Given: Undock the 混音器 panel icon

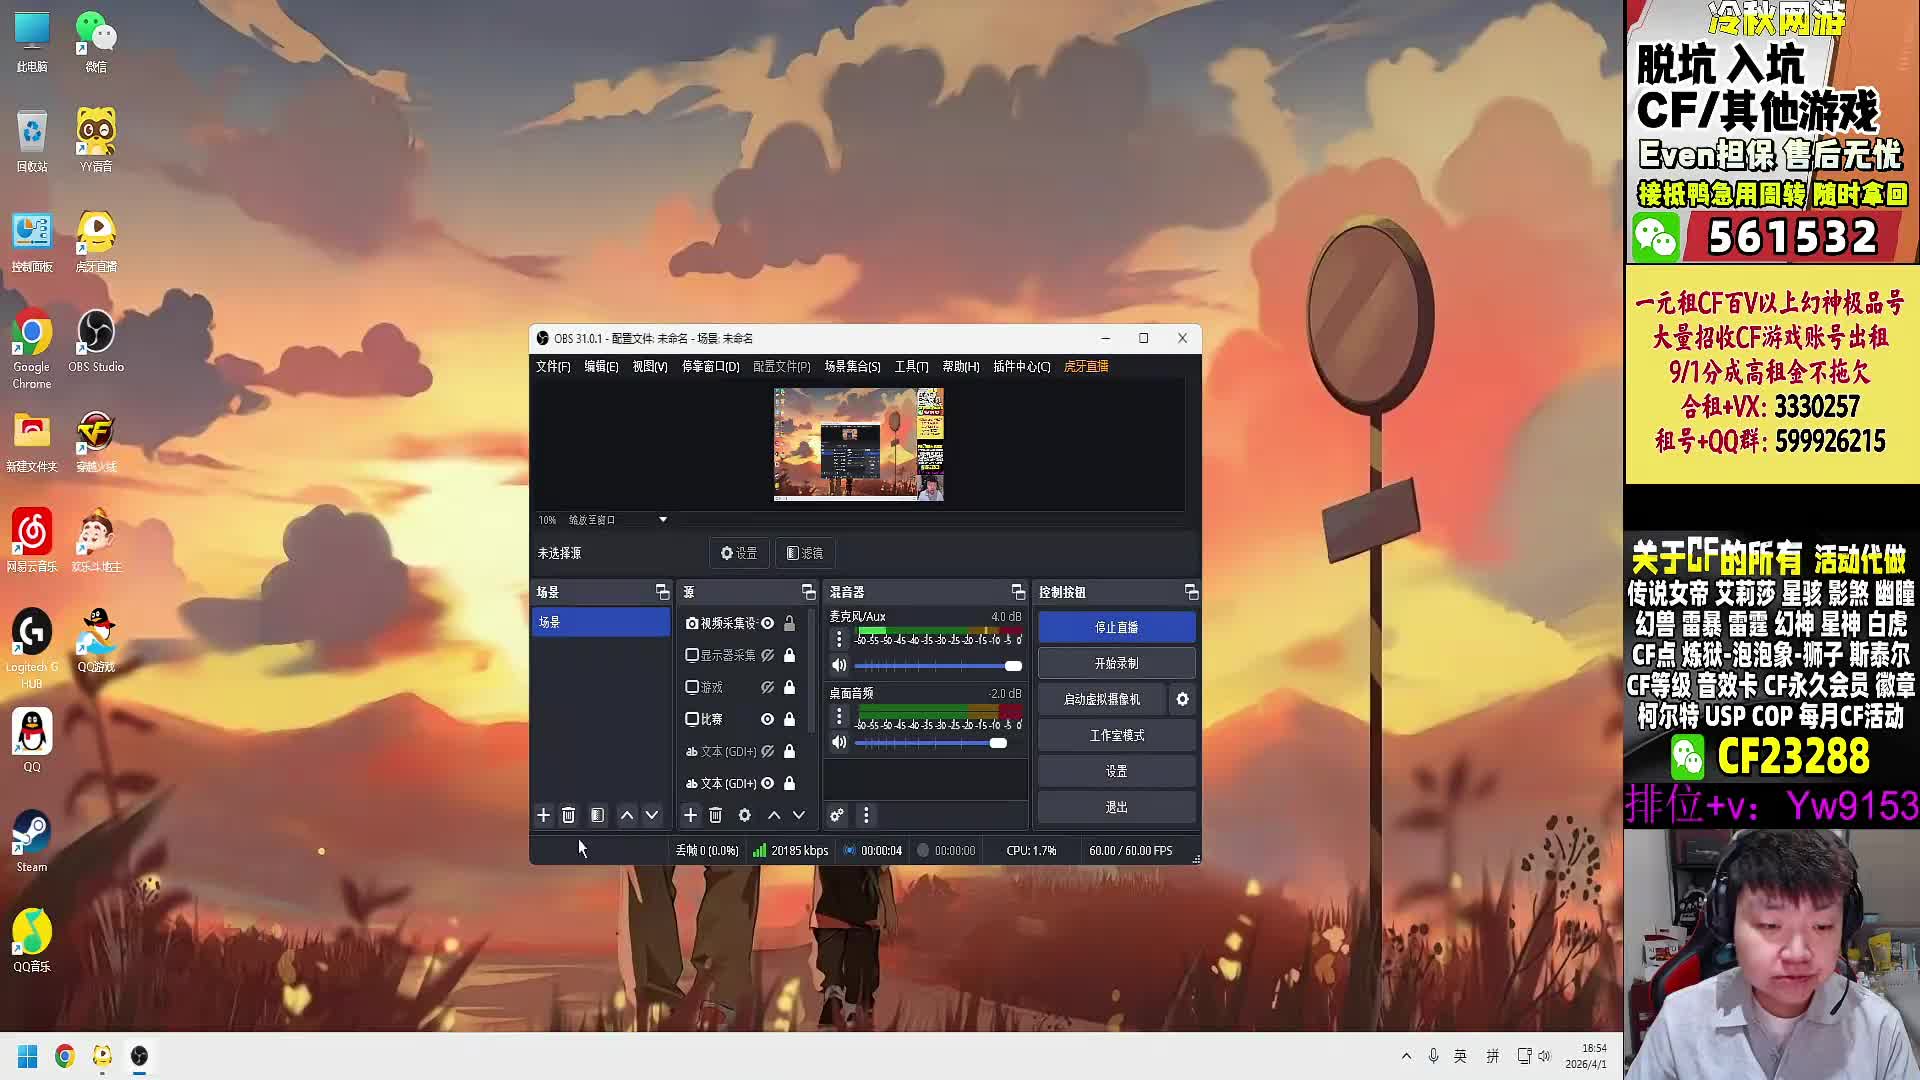Looking at the screenshot, I should click(1017, 592).
